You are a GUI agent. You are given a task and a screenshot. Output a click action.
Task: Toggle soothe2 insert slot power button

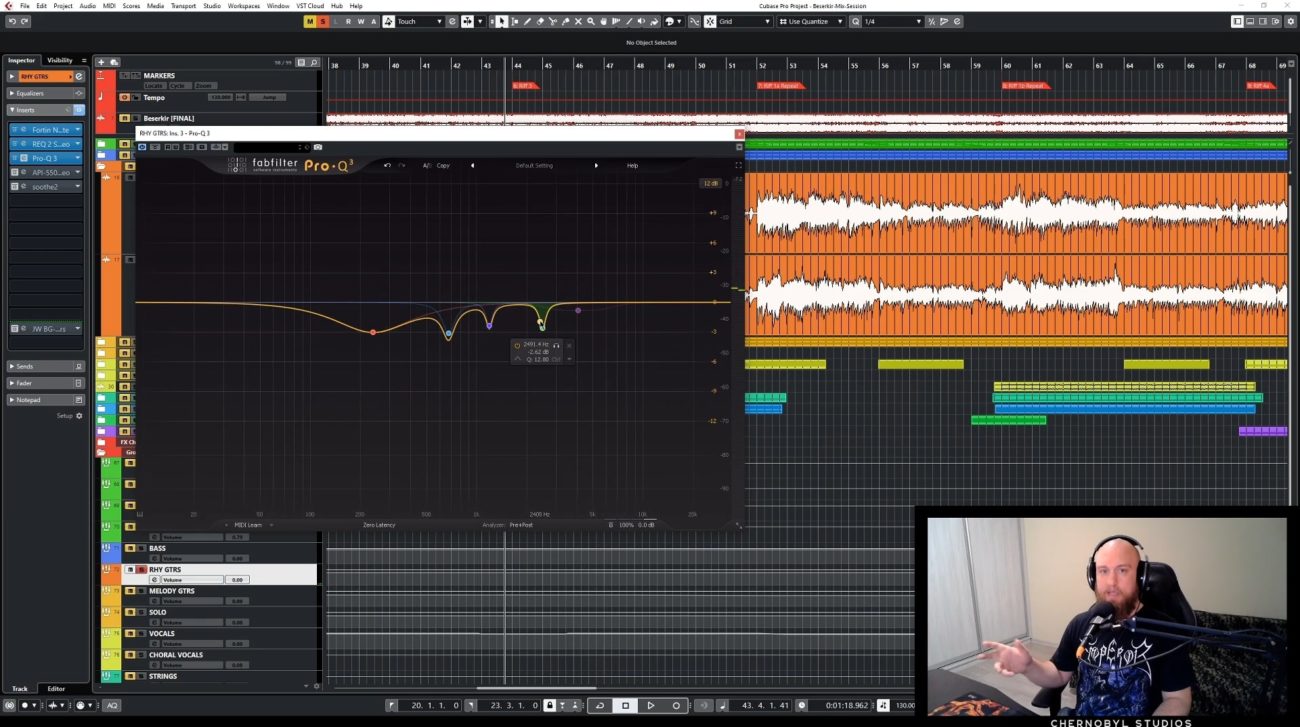click(14, 186)
